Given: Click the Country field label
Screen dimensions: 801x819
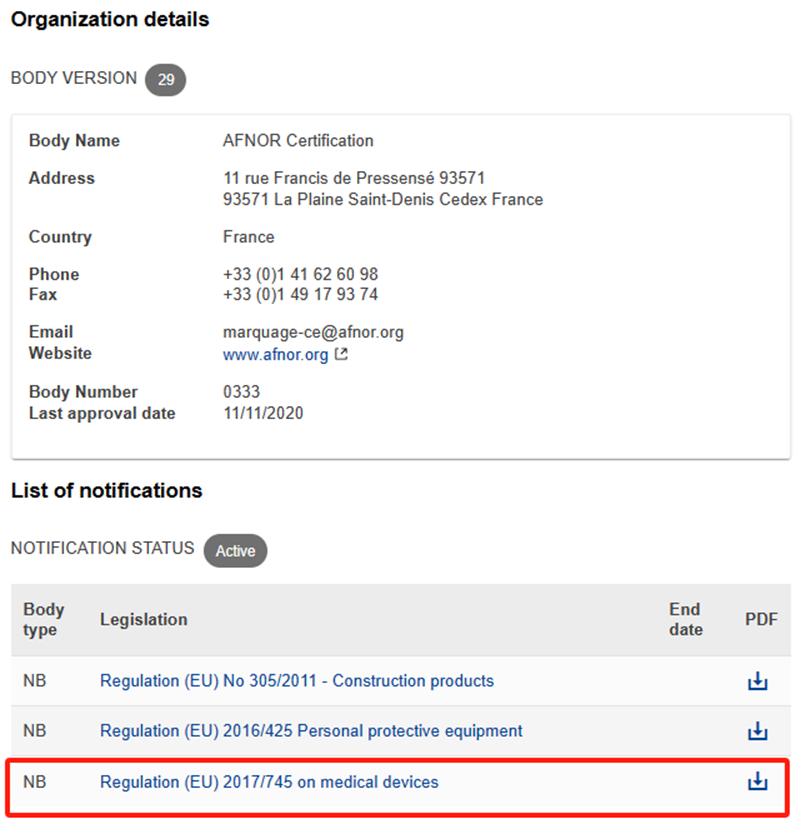Looking at the screenshot, I should 60,238.
